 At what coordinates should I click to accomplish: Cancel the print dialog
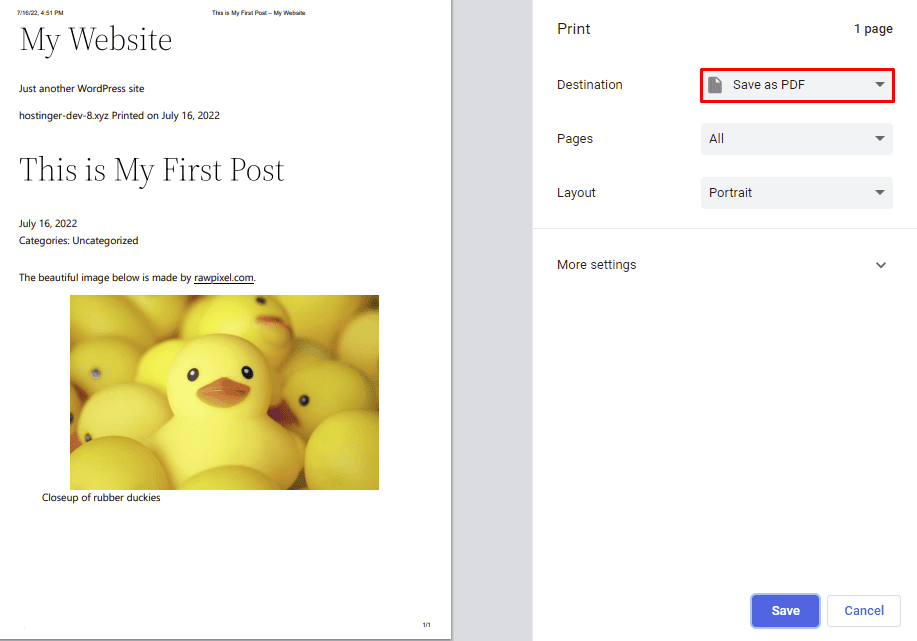[x=863, y=610]
